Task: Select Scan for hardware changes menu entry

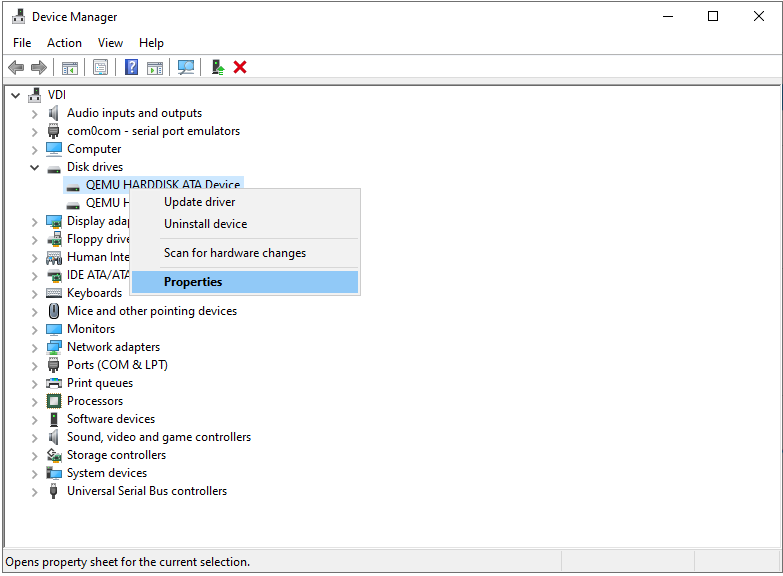Action: click(245, 253)
